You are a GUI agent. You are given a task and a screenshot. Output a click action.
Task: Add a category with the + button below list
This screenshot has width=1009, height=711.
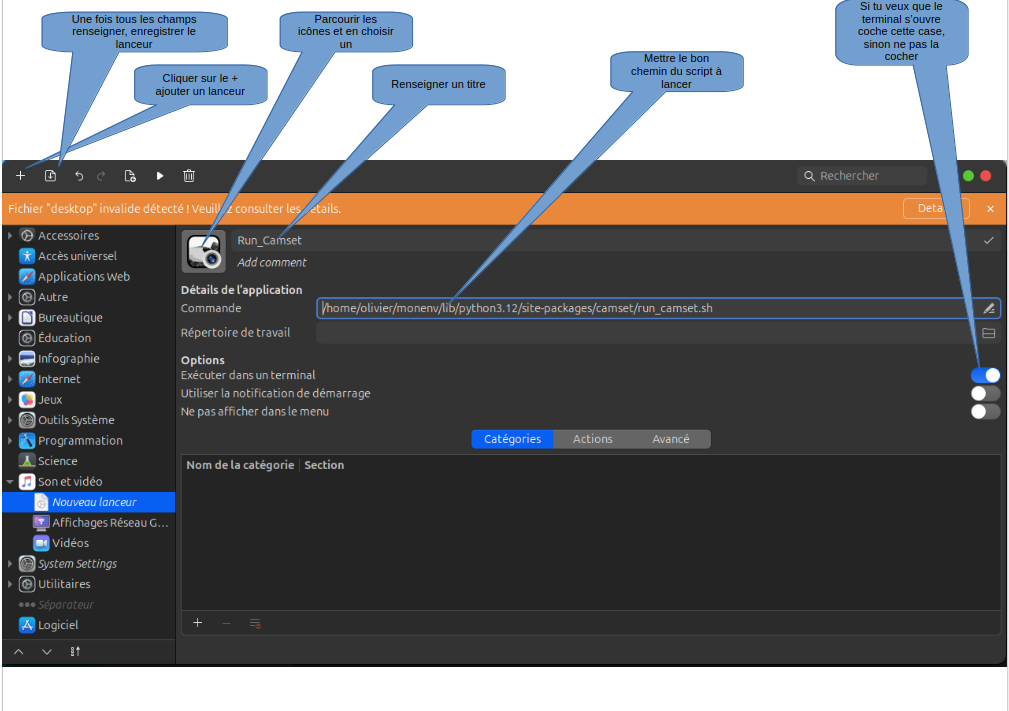click(198, 623)
